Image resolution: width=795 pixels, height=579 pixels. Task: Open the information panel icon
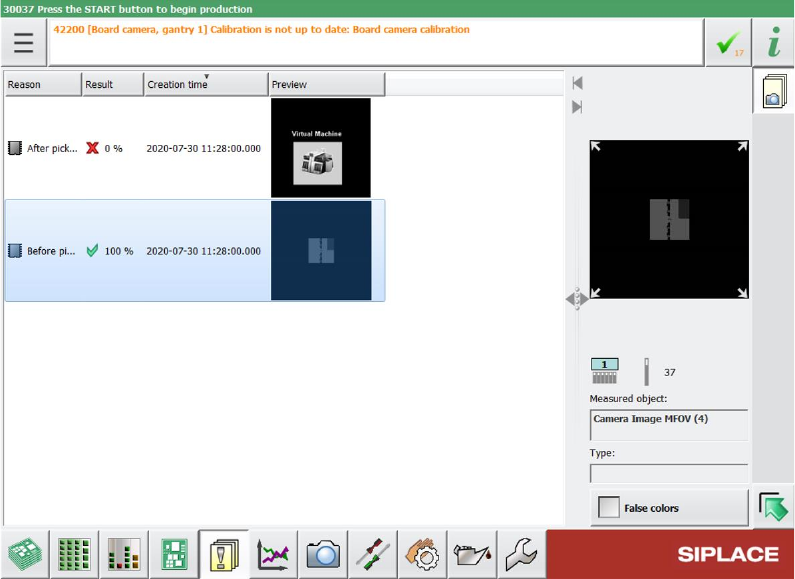point(773,43)
